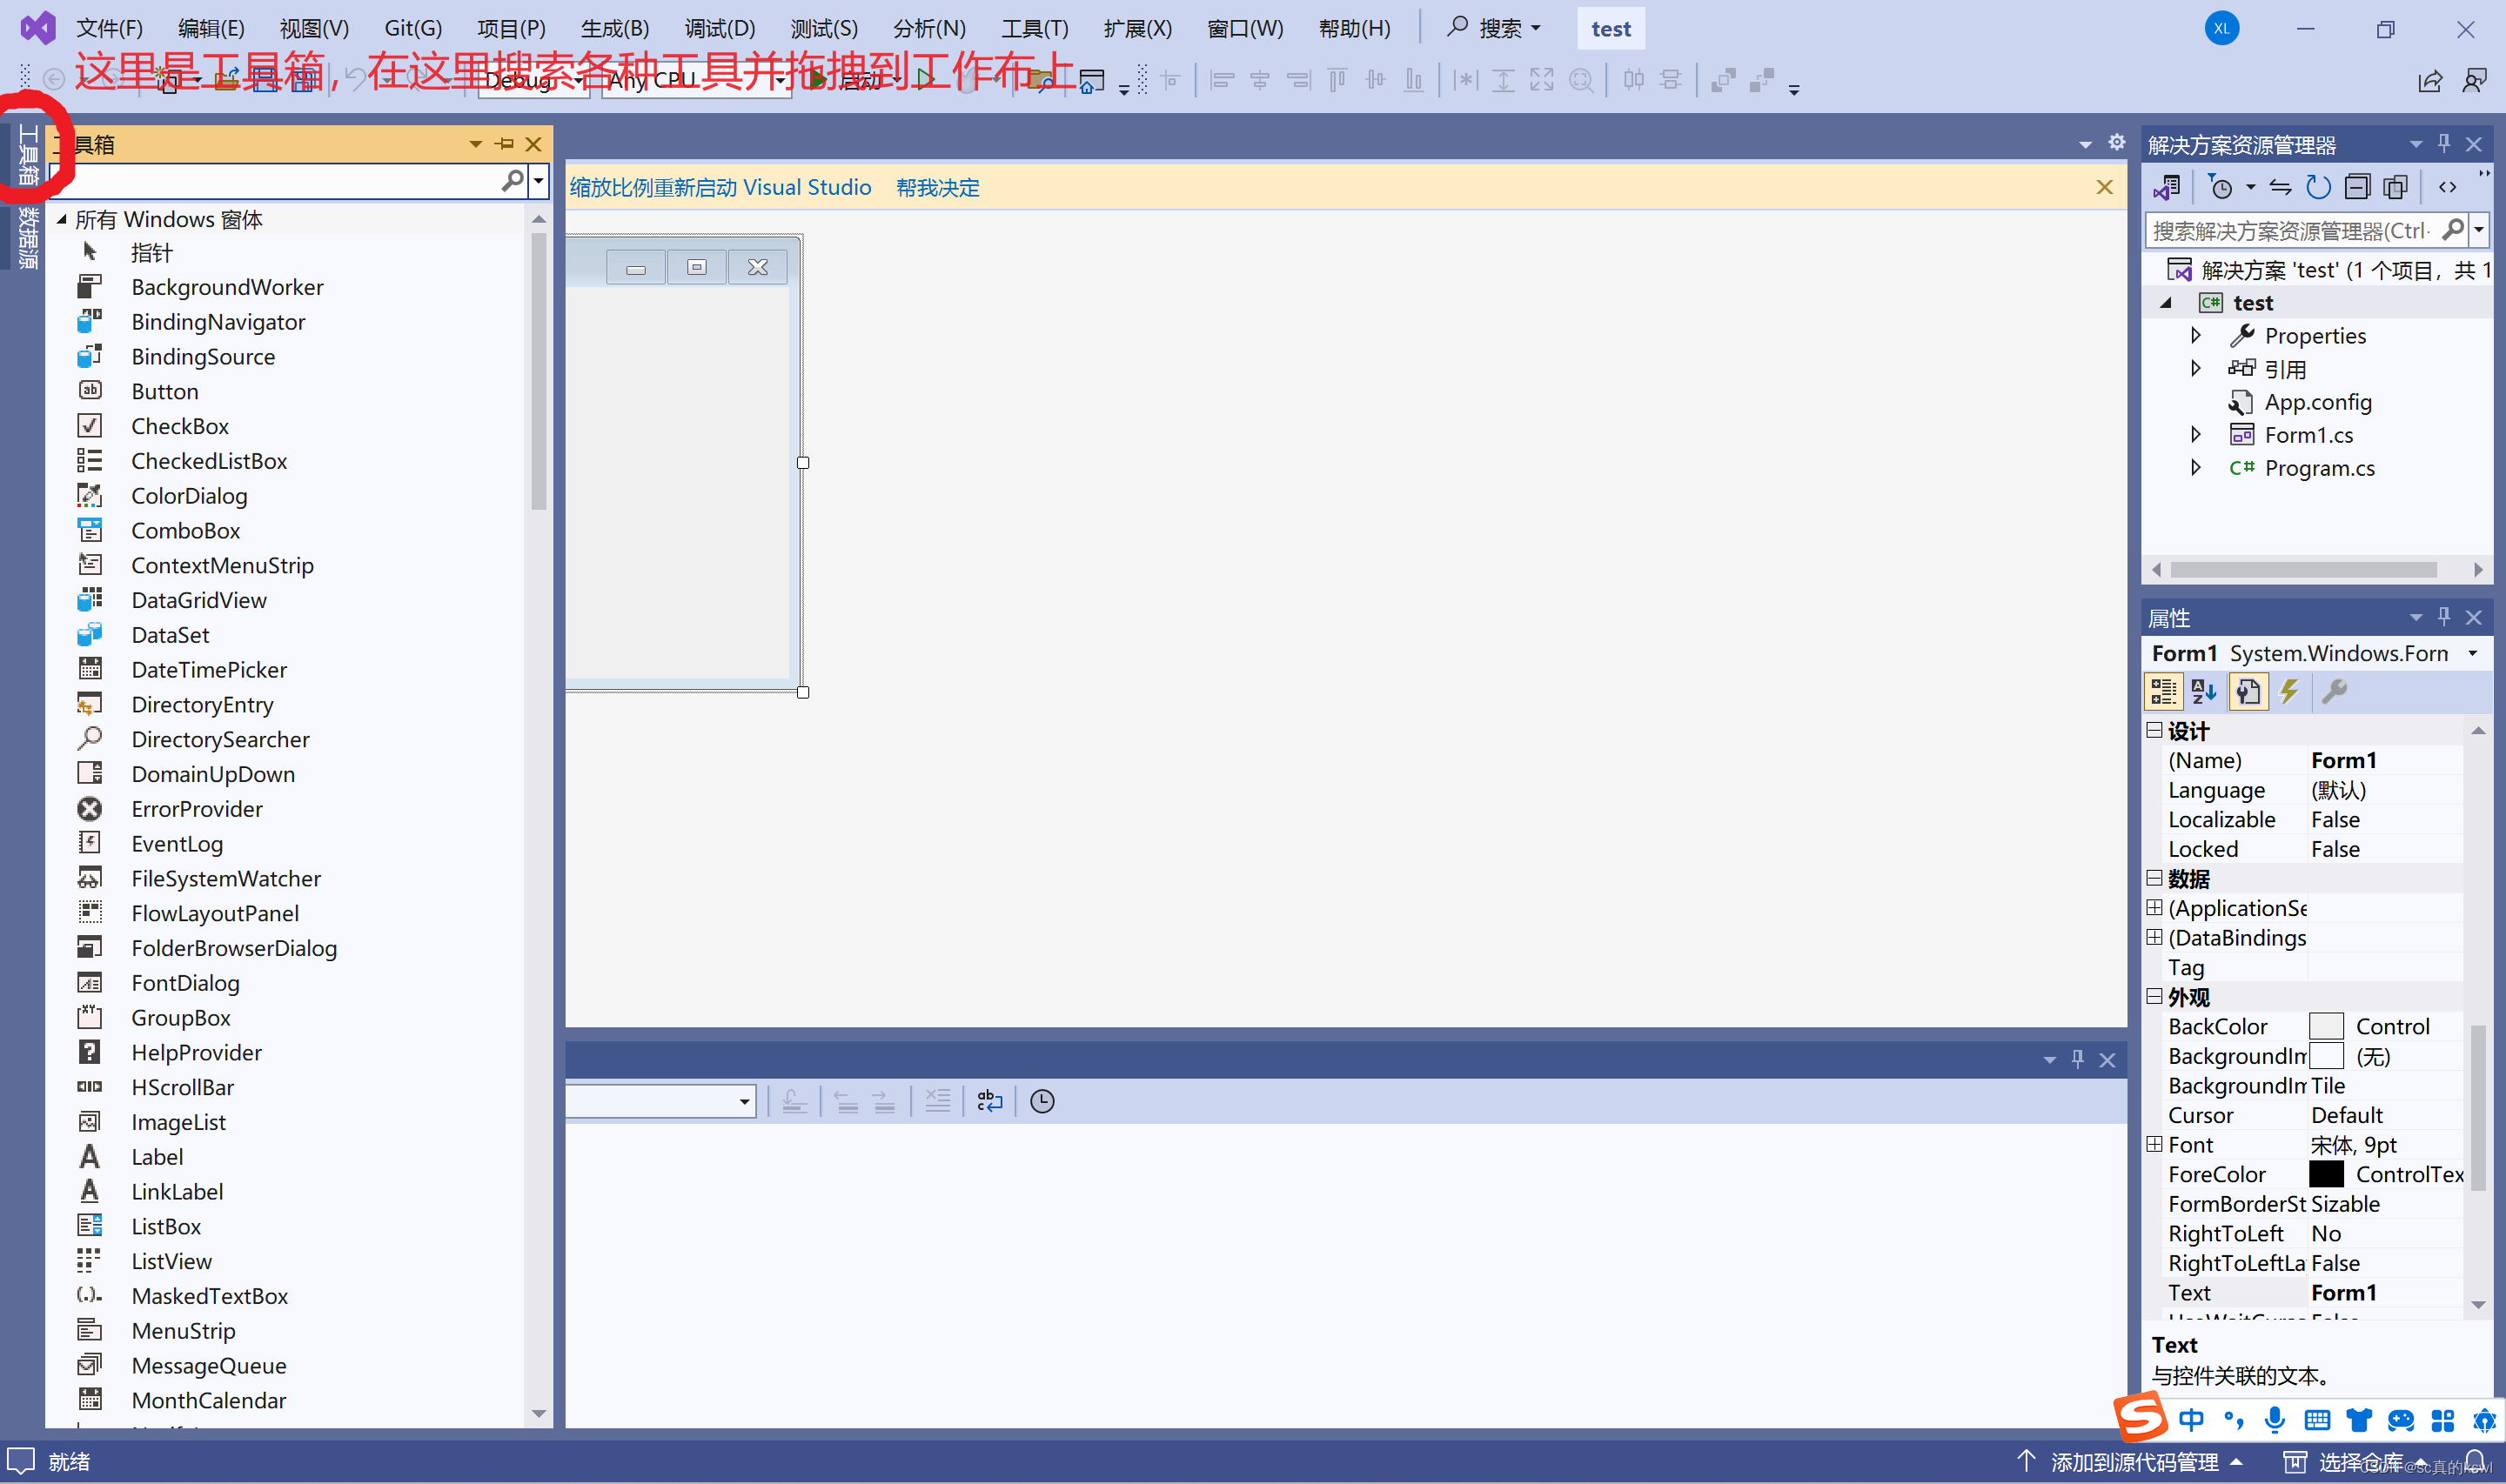This screenshot has width=2506, height=1484.
Task: Collapse all in Solution Explorer
Action: pos(2357,187)
